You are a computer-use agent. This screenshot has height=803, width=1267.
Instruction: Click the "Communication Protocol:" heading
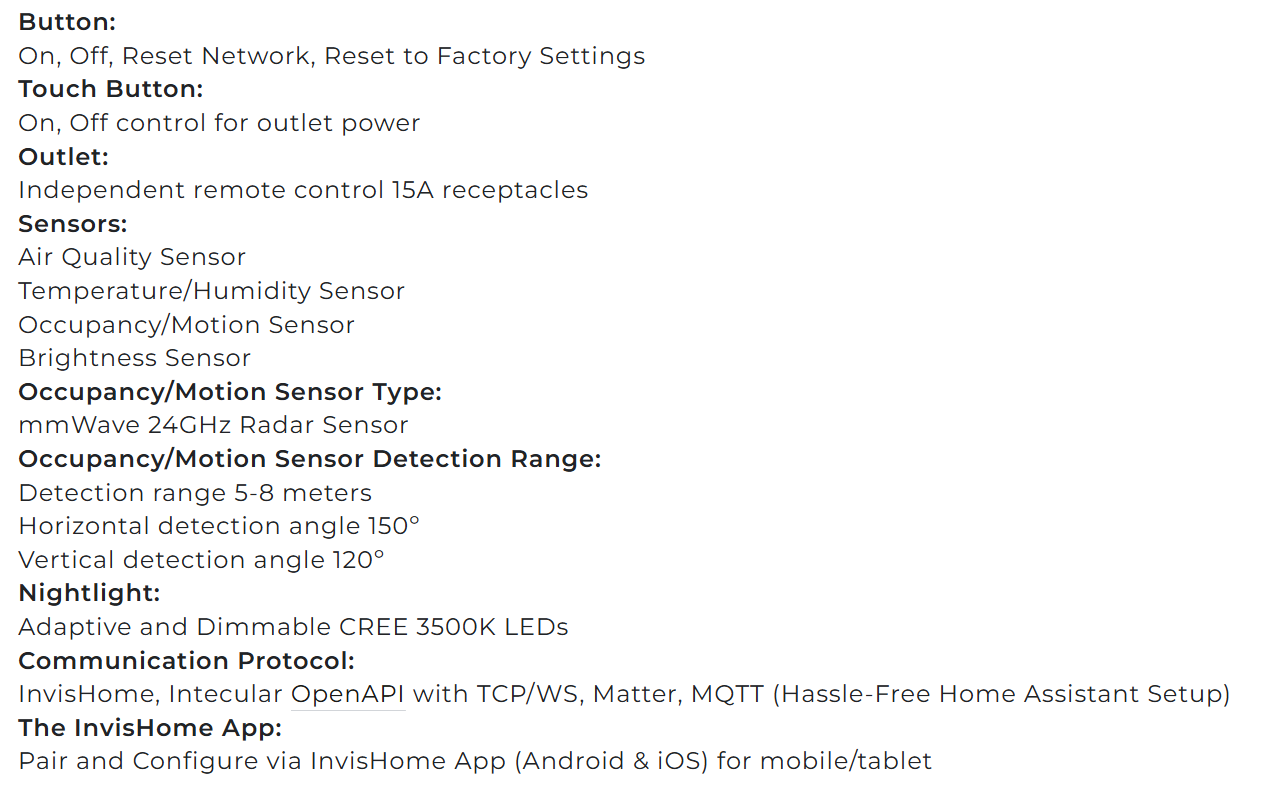pos(186,660)
